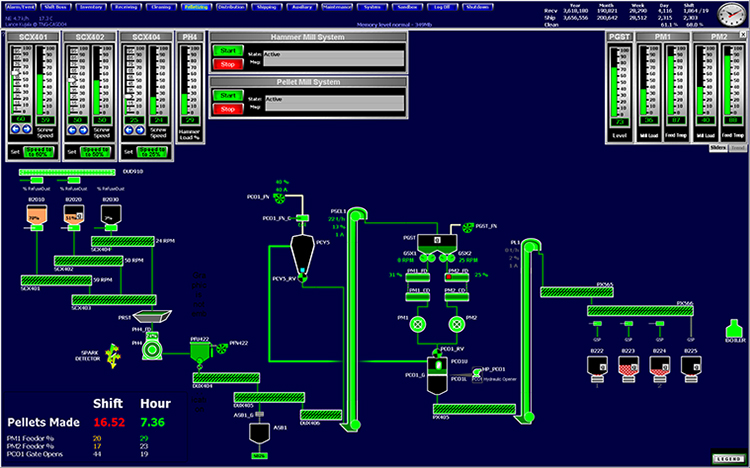Screen dimensions: 750x468
Task: Start the Hammer Mill System
Action: tap(228, 51)
